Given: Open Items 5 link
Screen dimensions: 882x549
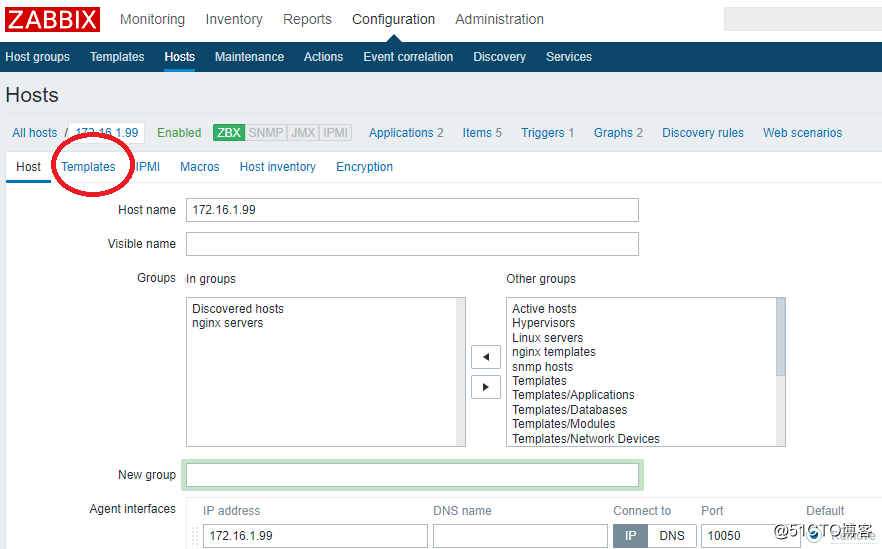Looking at the screenshot, I should pos(482,133).
